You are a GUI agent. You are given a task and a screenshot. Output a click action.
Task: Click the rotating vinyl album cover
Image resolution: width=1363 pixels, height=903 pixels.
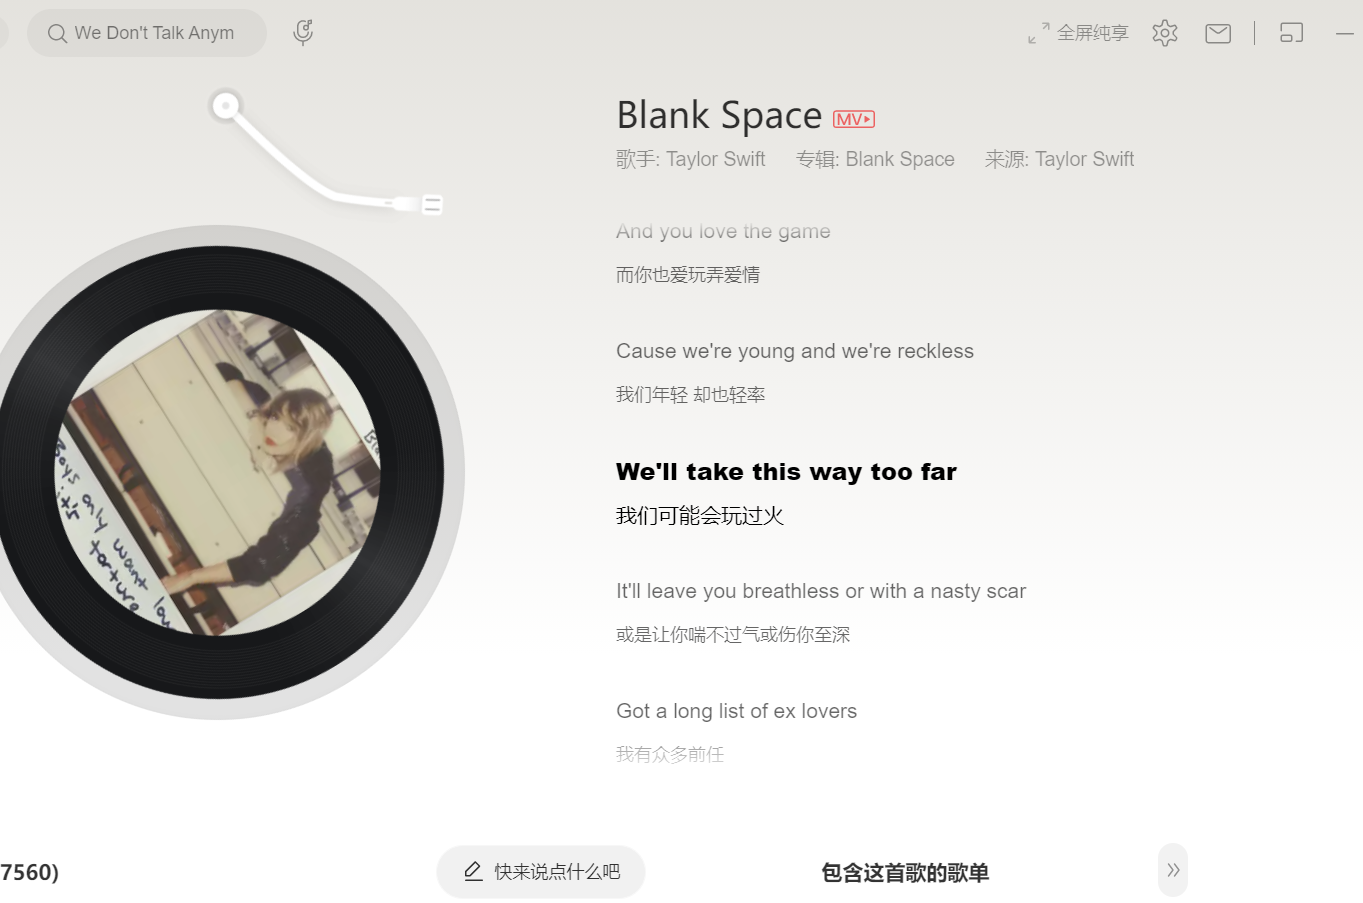pos(218,472)
